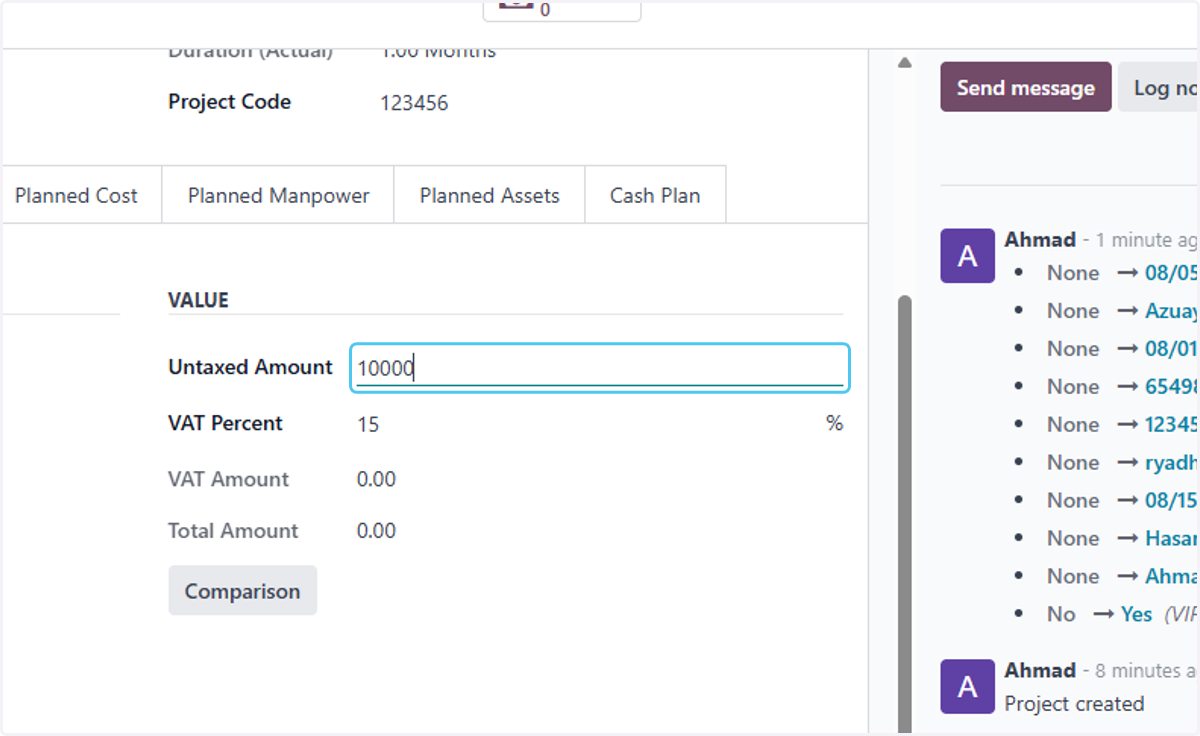
Task: Click the Total Amount label
Action: (x=233, y=531)
